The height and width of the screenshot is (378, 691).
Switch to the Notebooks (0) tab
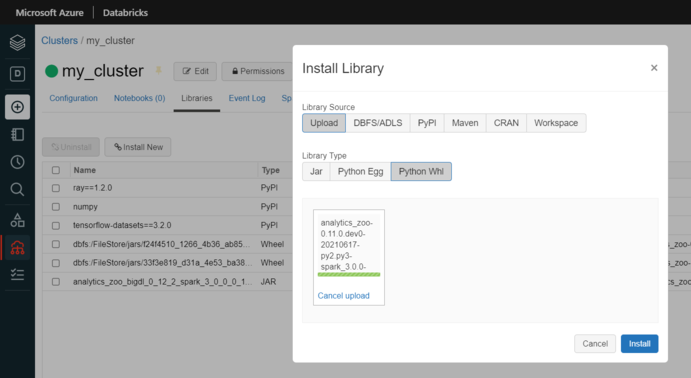139,98
